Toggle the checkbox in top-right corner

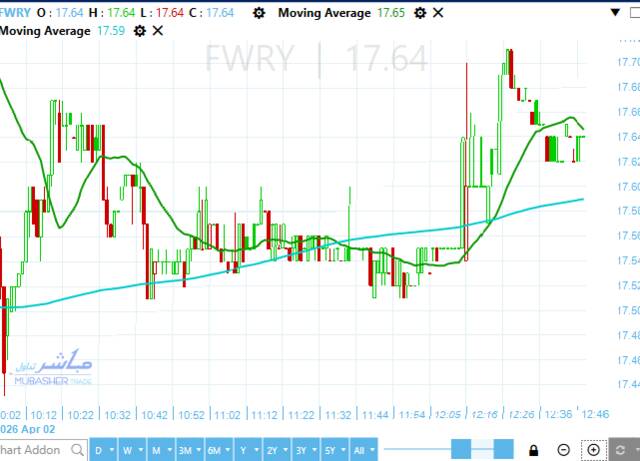tap(630, 12)
